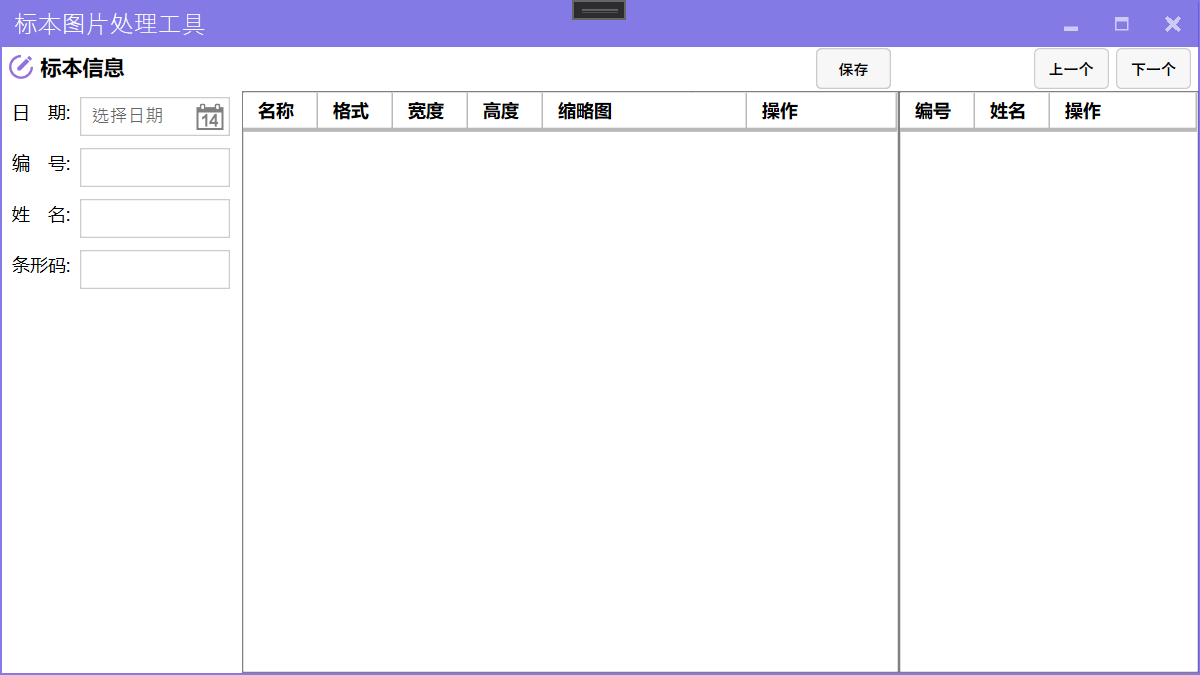The image size is (1200, 675).
Task: Select the 格式 column header
Action: coord(354,111)
